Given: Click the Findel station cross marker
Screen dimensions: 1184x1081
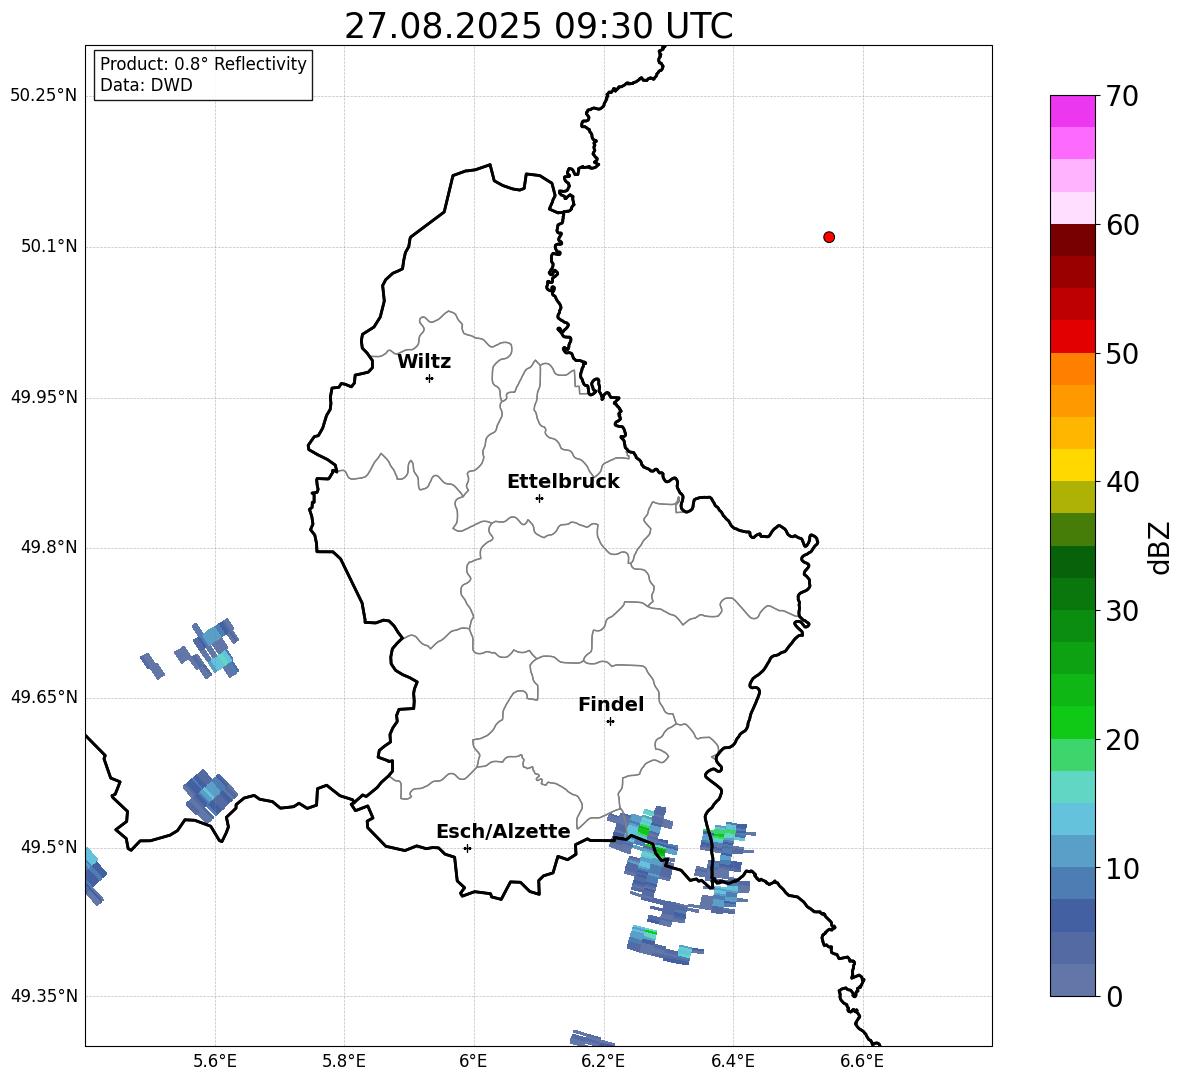Looking at the screenshot, I should (x=610, y=722).
